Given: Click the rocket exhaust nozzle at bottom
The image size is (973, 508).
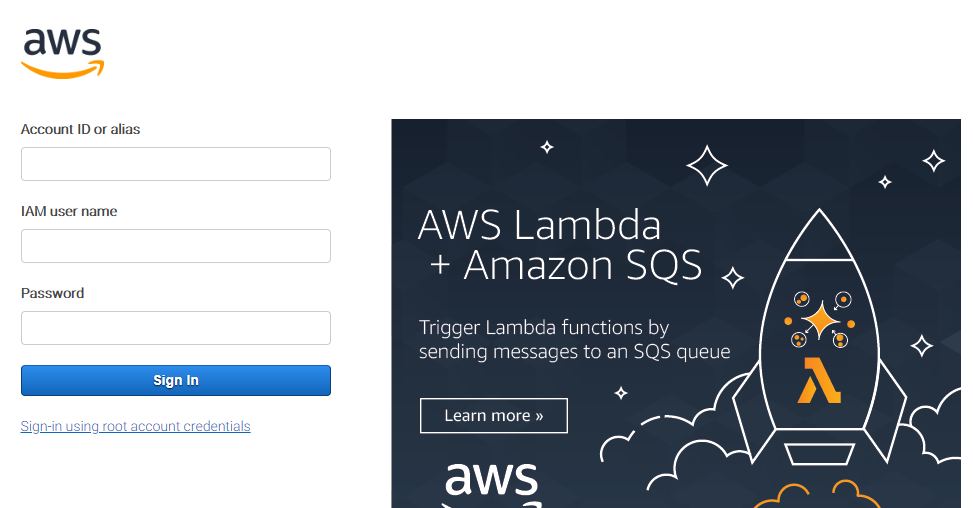Looking at the screenshot, I should 820,453.
